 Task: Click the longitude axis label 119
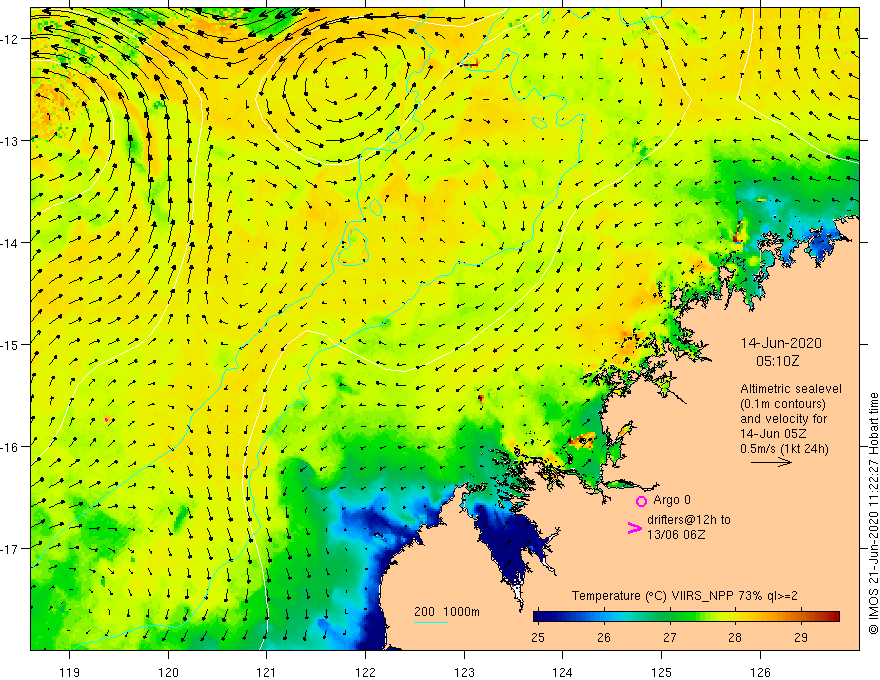70,672
